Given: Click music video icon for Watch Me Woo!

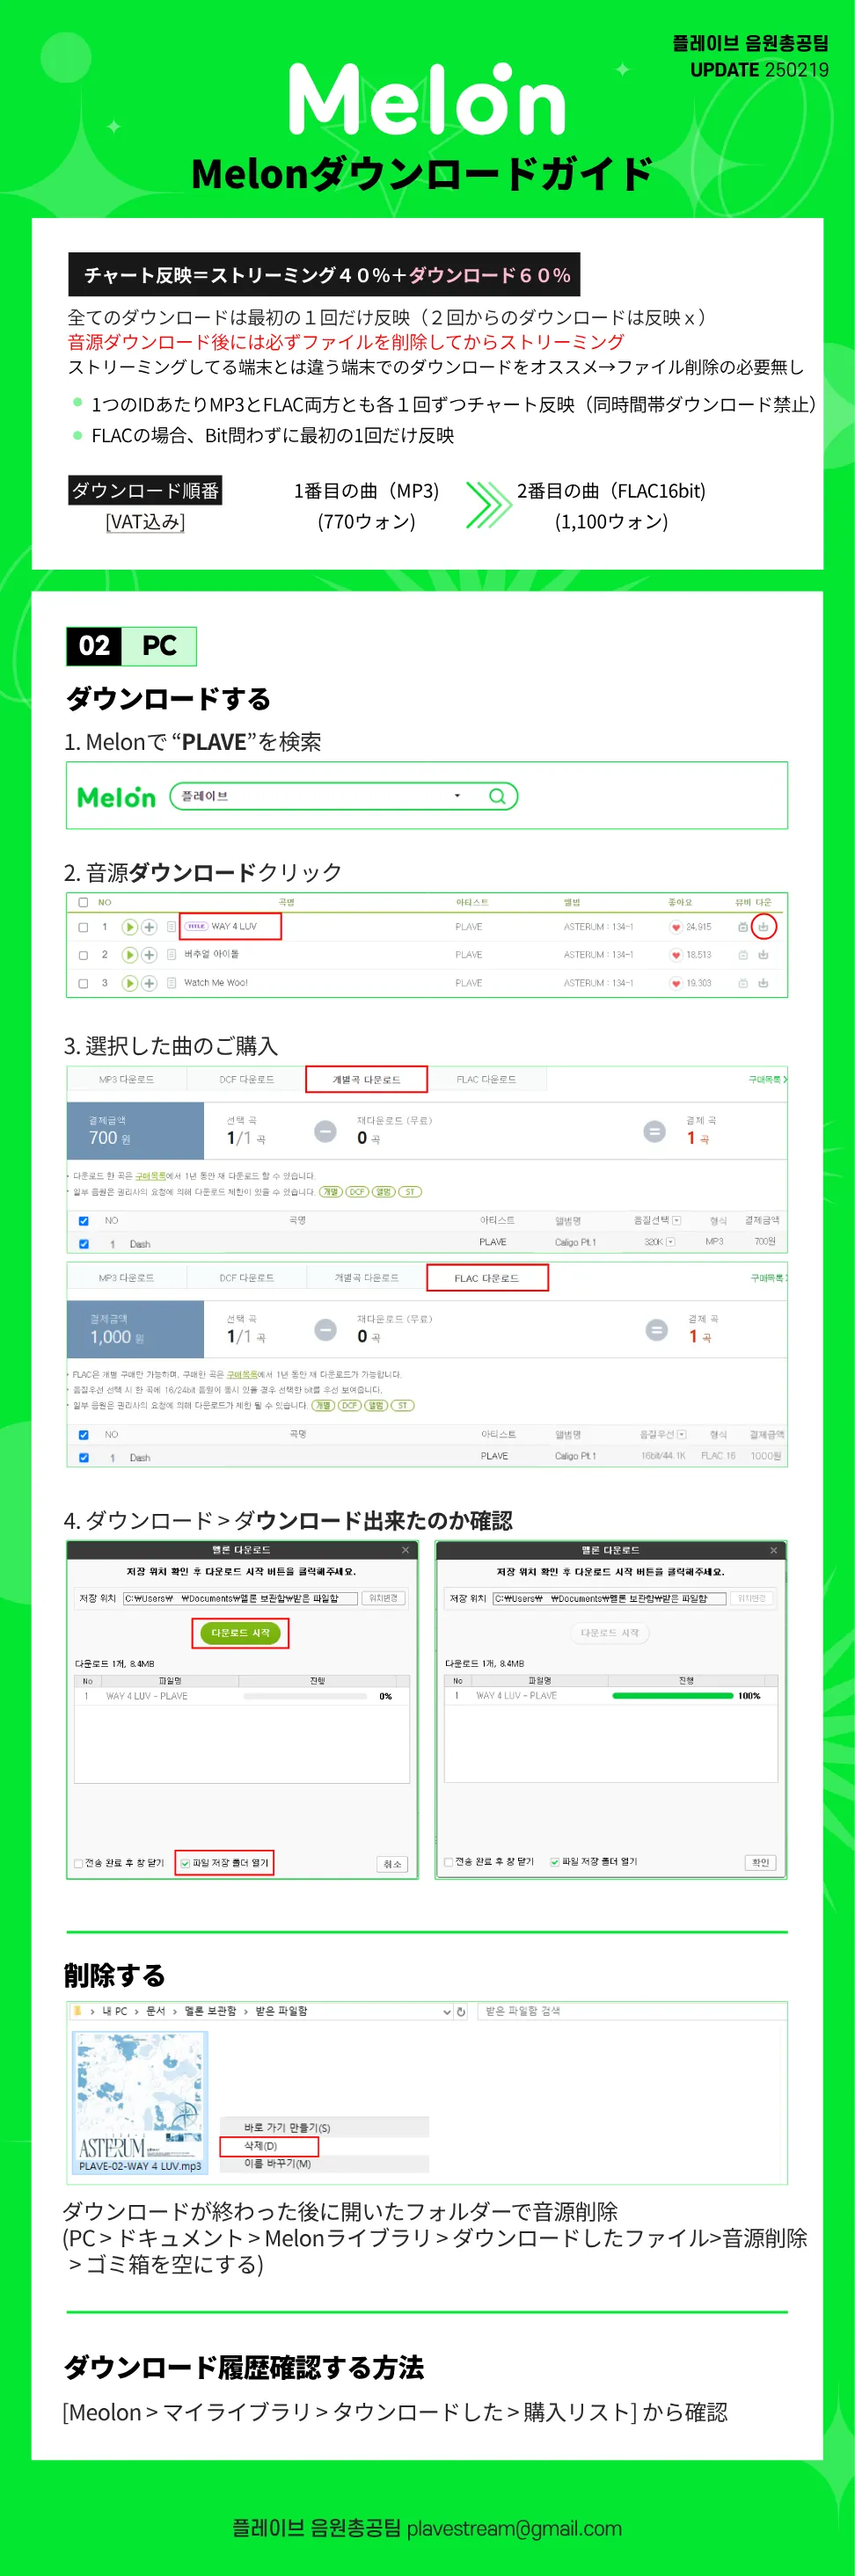Looking at the screenshot, I should coord(742,983).
